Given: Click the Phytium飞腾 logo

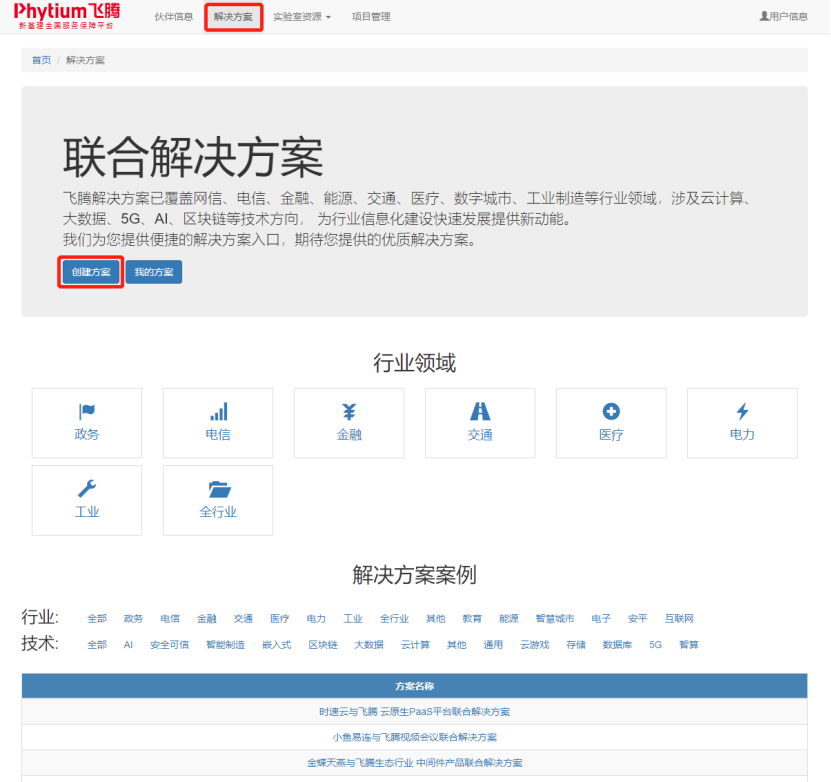Looking at the screenshot, I should tap(67, 16).
